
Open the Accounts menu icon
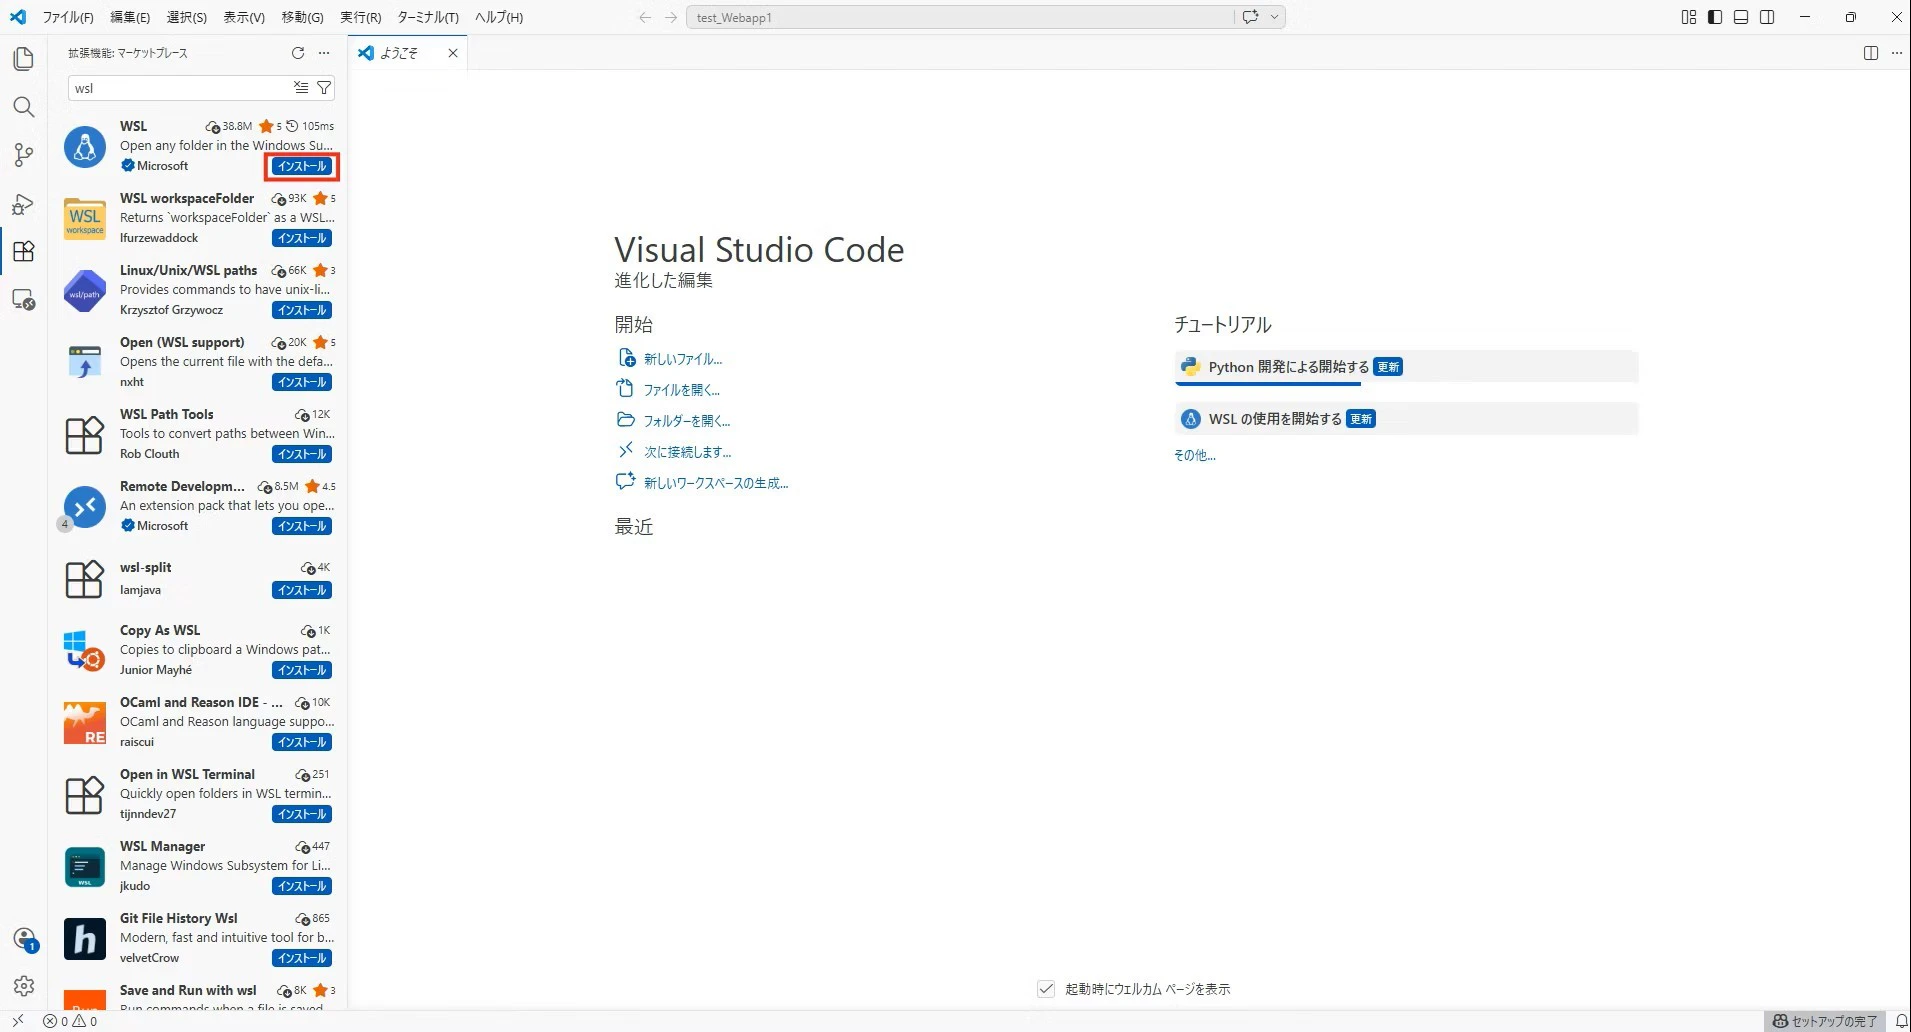(x=24, y=939)
